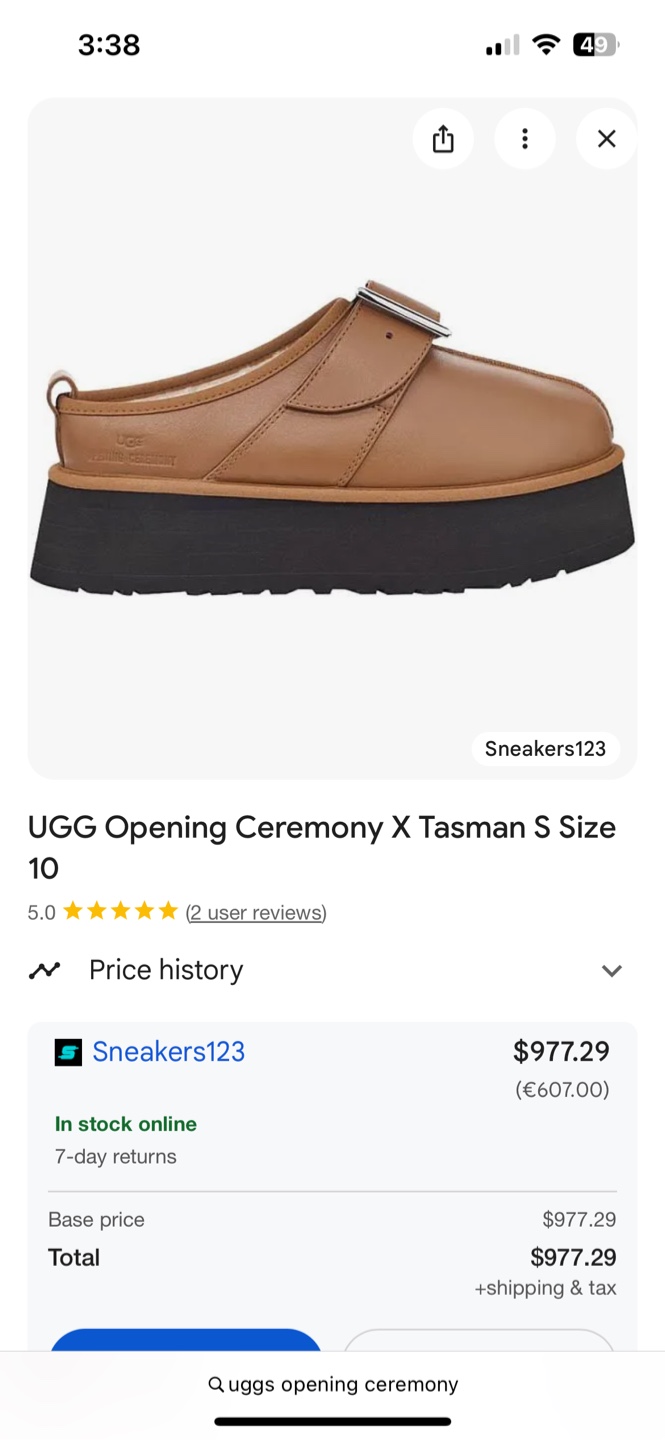Tap the share icon above the product image
Screen dimensions: 665x1440
pyautogui.click(x=443, y=139)
